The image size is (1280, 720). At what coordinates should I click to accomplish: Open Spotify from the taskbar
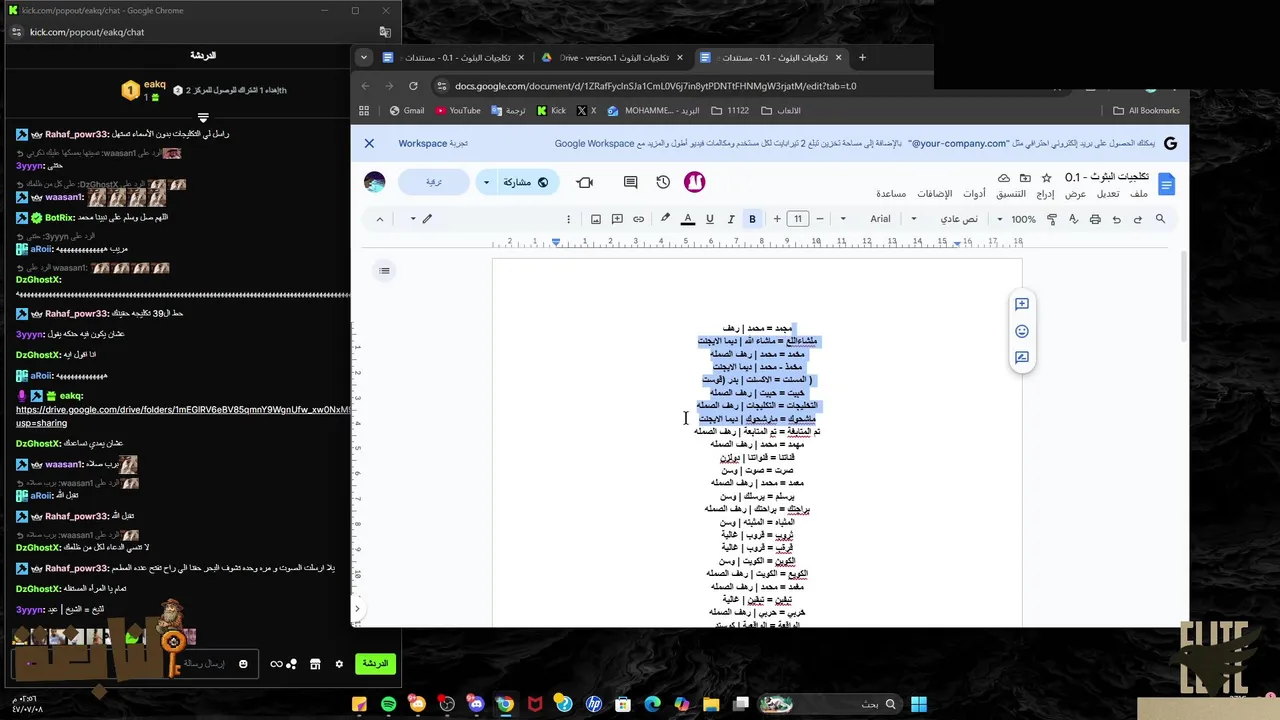point(388,705)
